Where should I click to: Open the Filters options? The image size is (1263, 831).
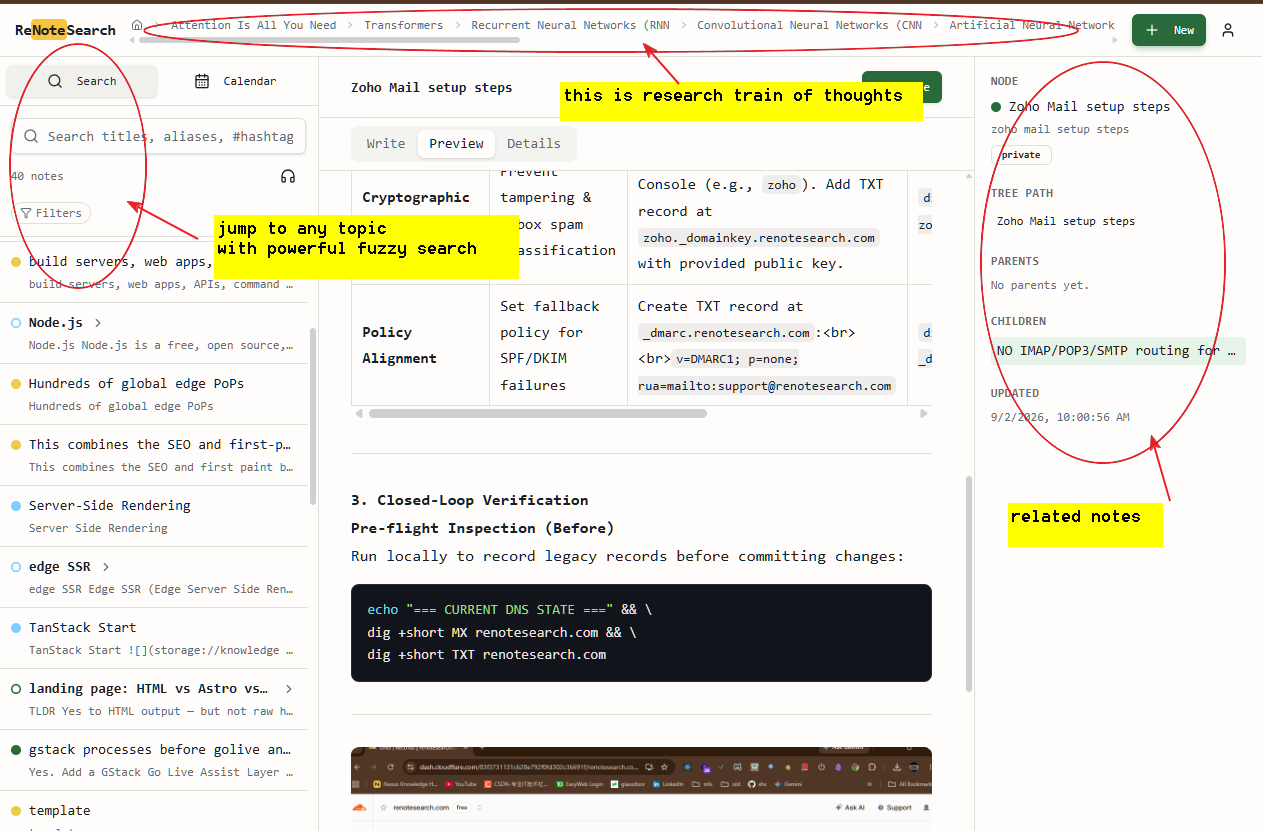click(50, 213)
